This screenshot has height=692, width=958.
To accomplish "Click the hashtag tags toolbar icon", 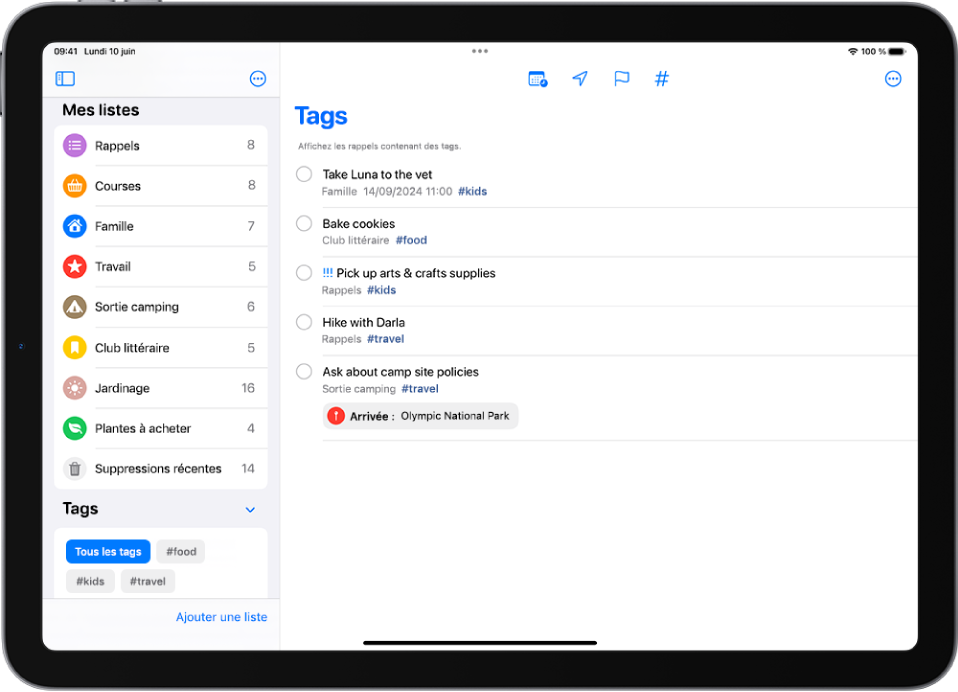I will [x=661, y=79].
